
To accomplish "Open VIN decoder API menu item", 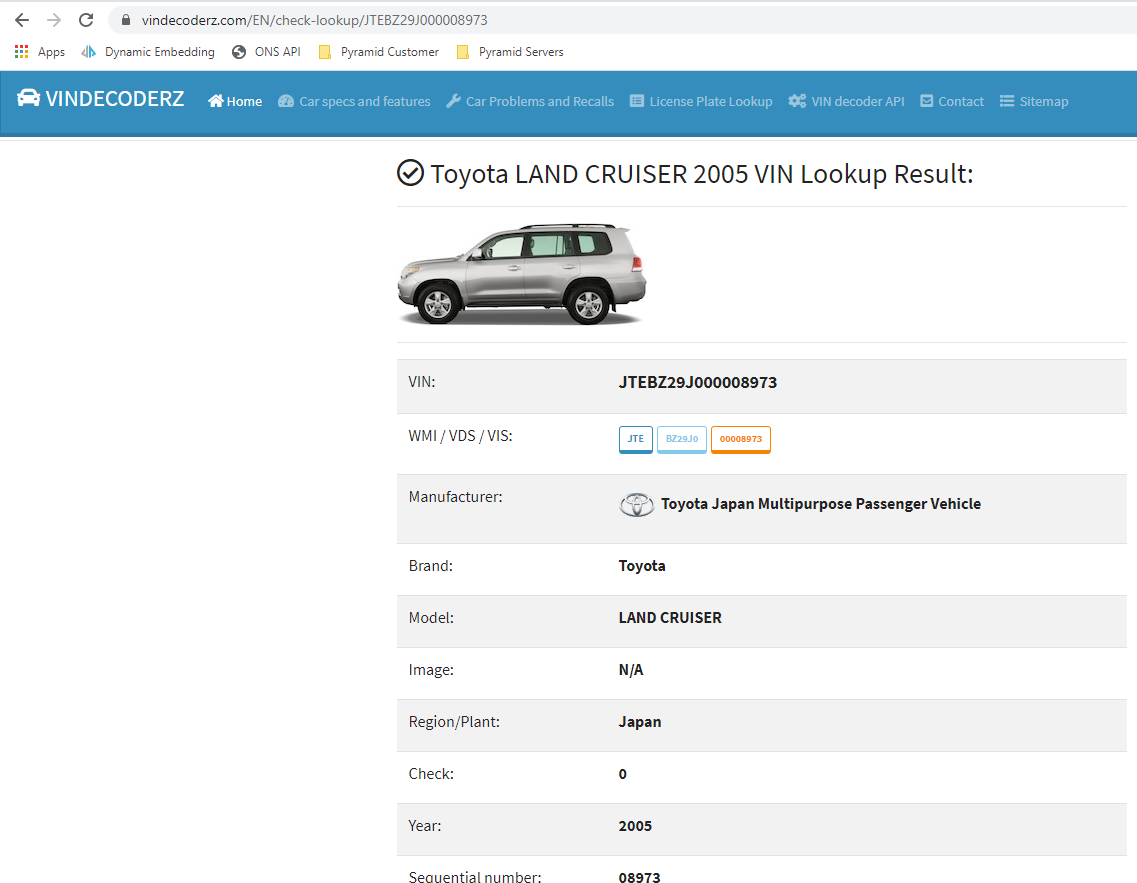I will point(846,101).
